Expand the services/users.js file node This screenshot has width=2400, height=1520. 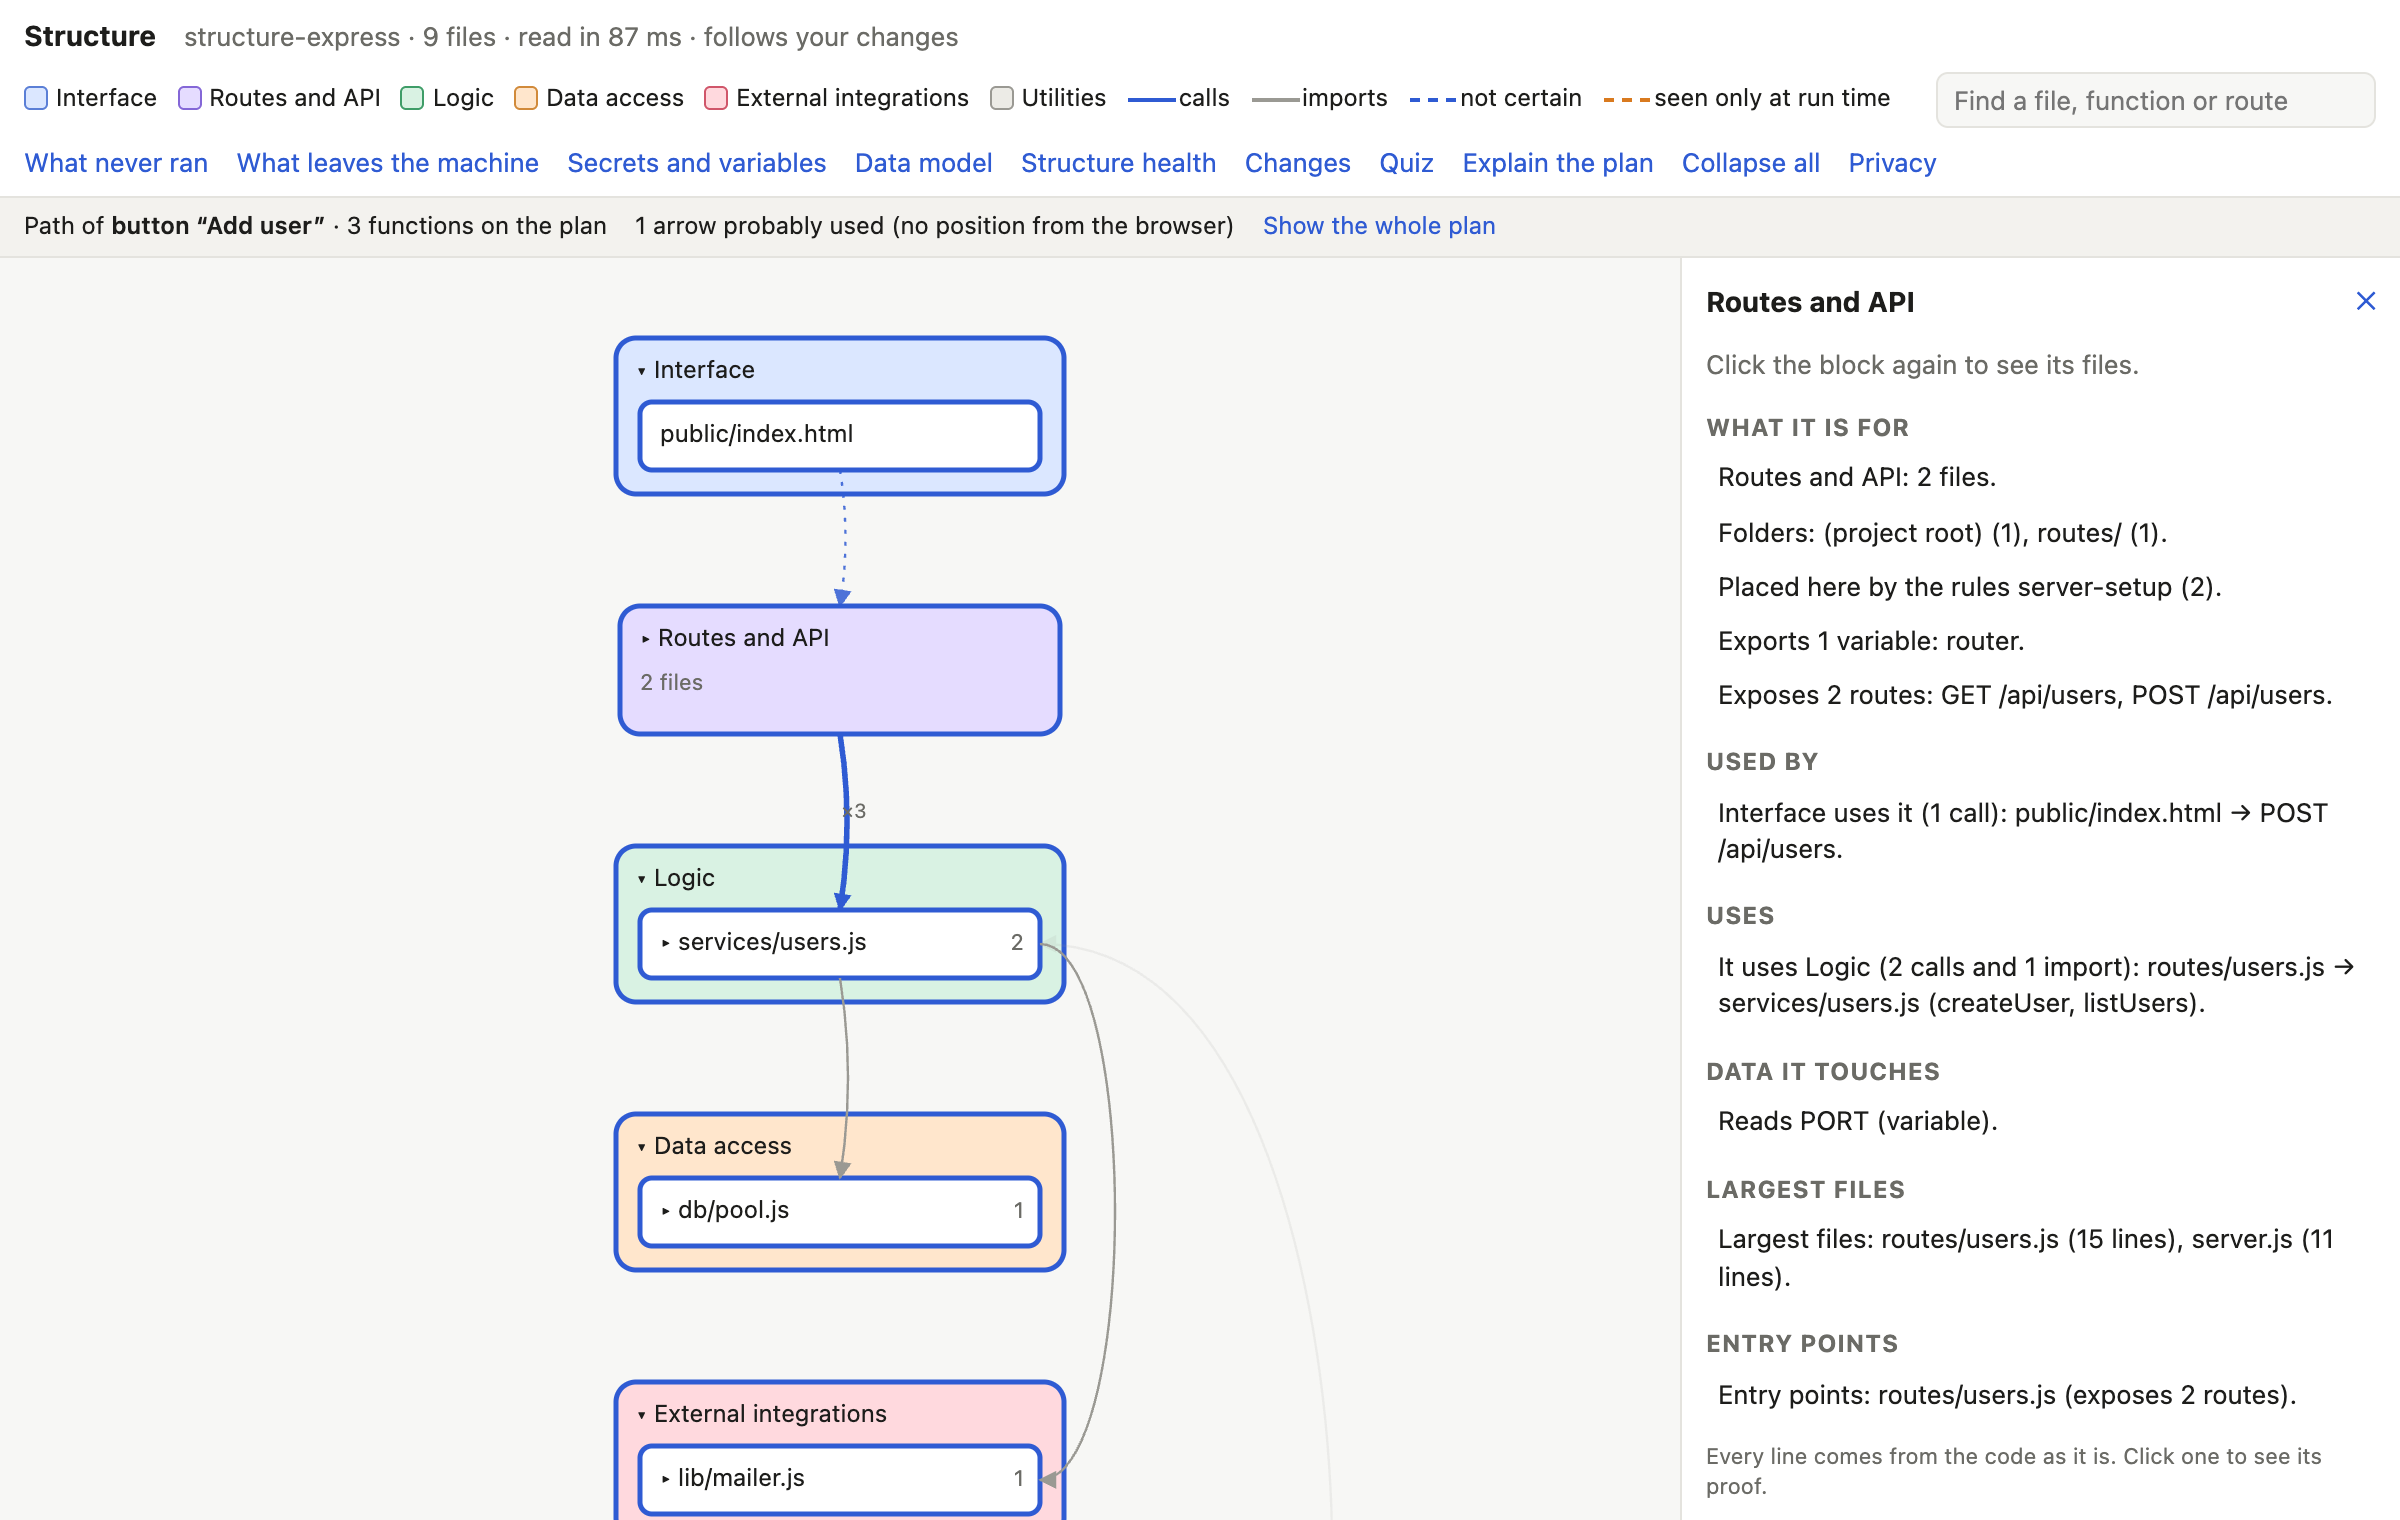pos(666,943)
